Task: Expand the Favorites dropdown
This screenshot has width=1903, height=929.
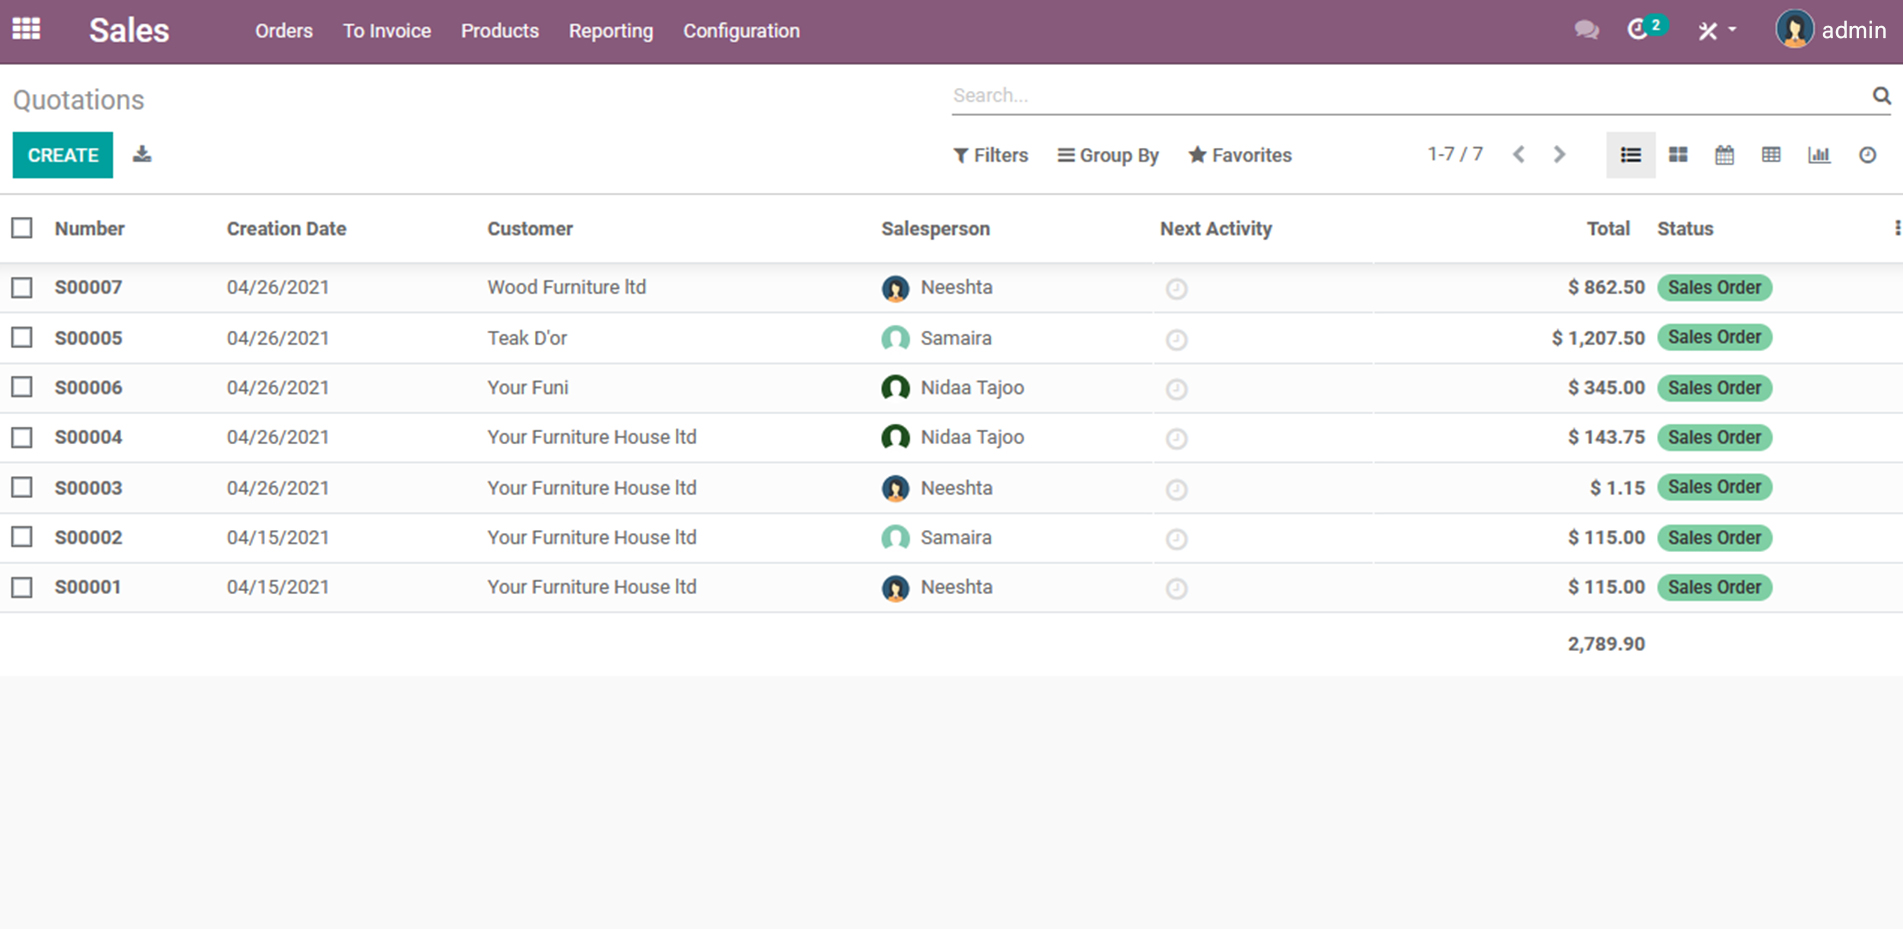Action: click(1240, 155)
